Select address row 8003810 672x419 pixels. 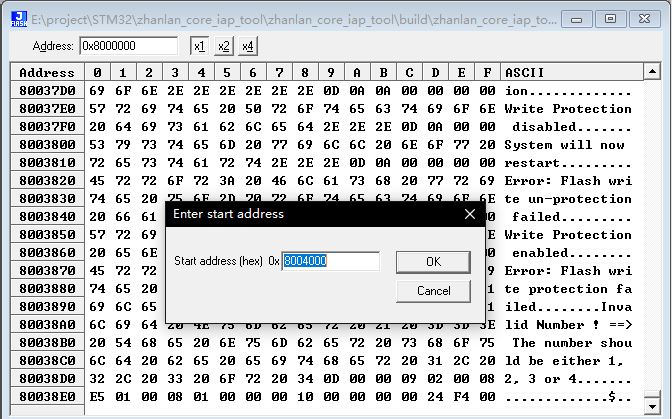47,162
